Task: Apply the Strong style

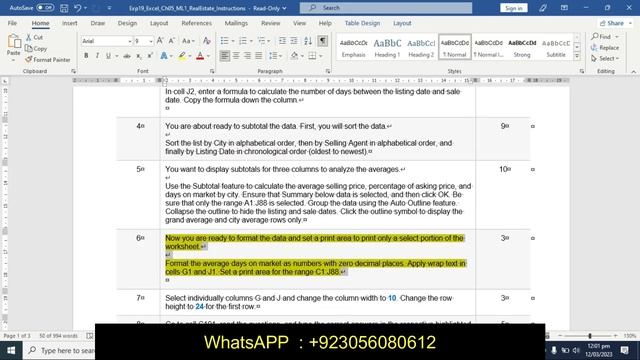Action: coord(522,47)
